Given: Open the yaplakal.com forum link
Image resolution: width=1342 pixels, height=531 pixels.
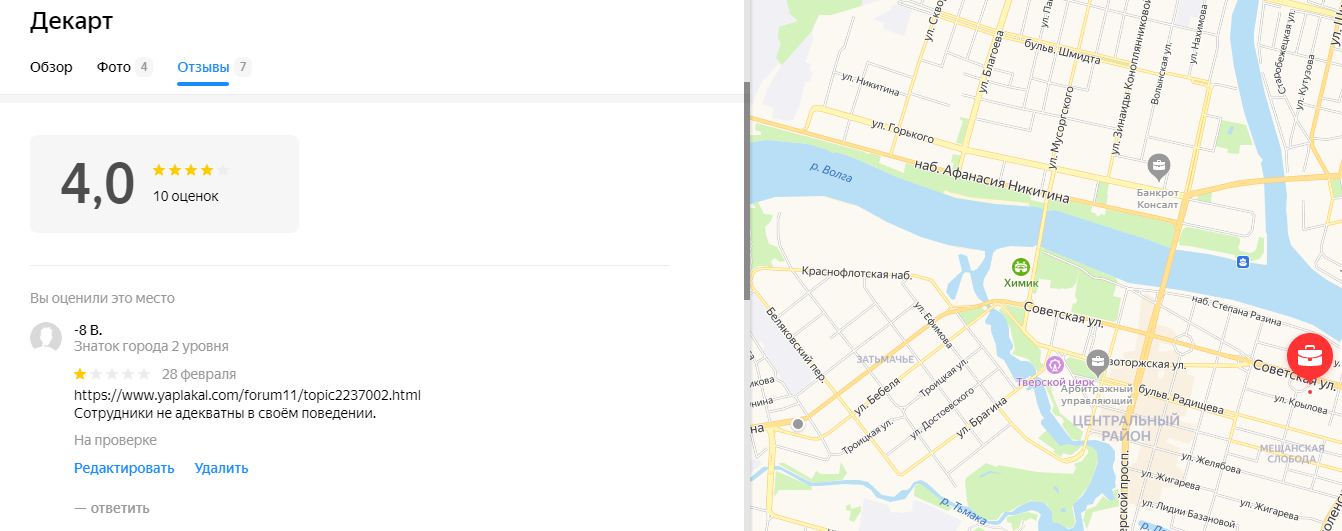Looking at the screenshot, I should click(x=247, y=395).
